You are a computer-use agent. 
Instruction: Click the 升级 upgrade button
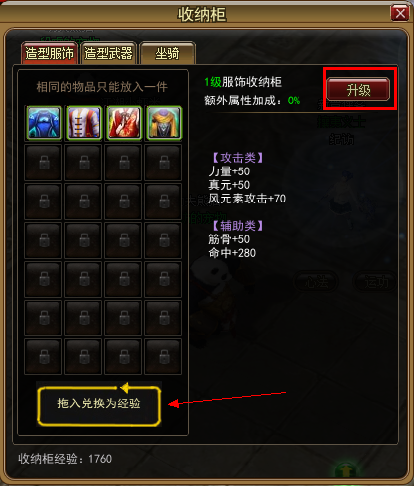358,89
